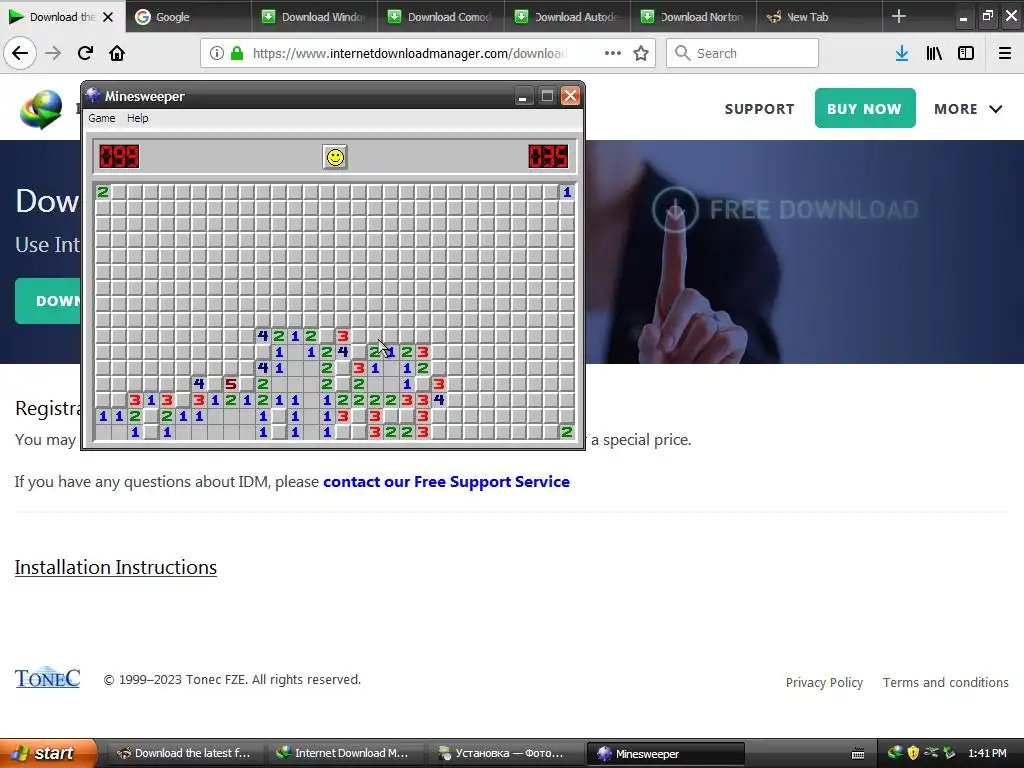Click the bottom-right green 2 tile
1024x768 pixels.
pos(567,432)
